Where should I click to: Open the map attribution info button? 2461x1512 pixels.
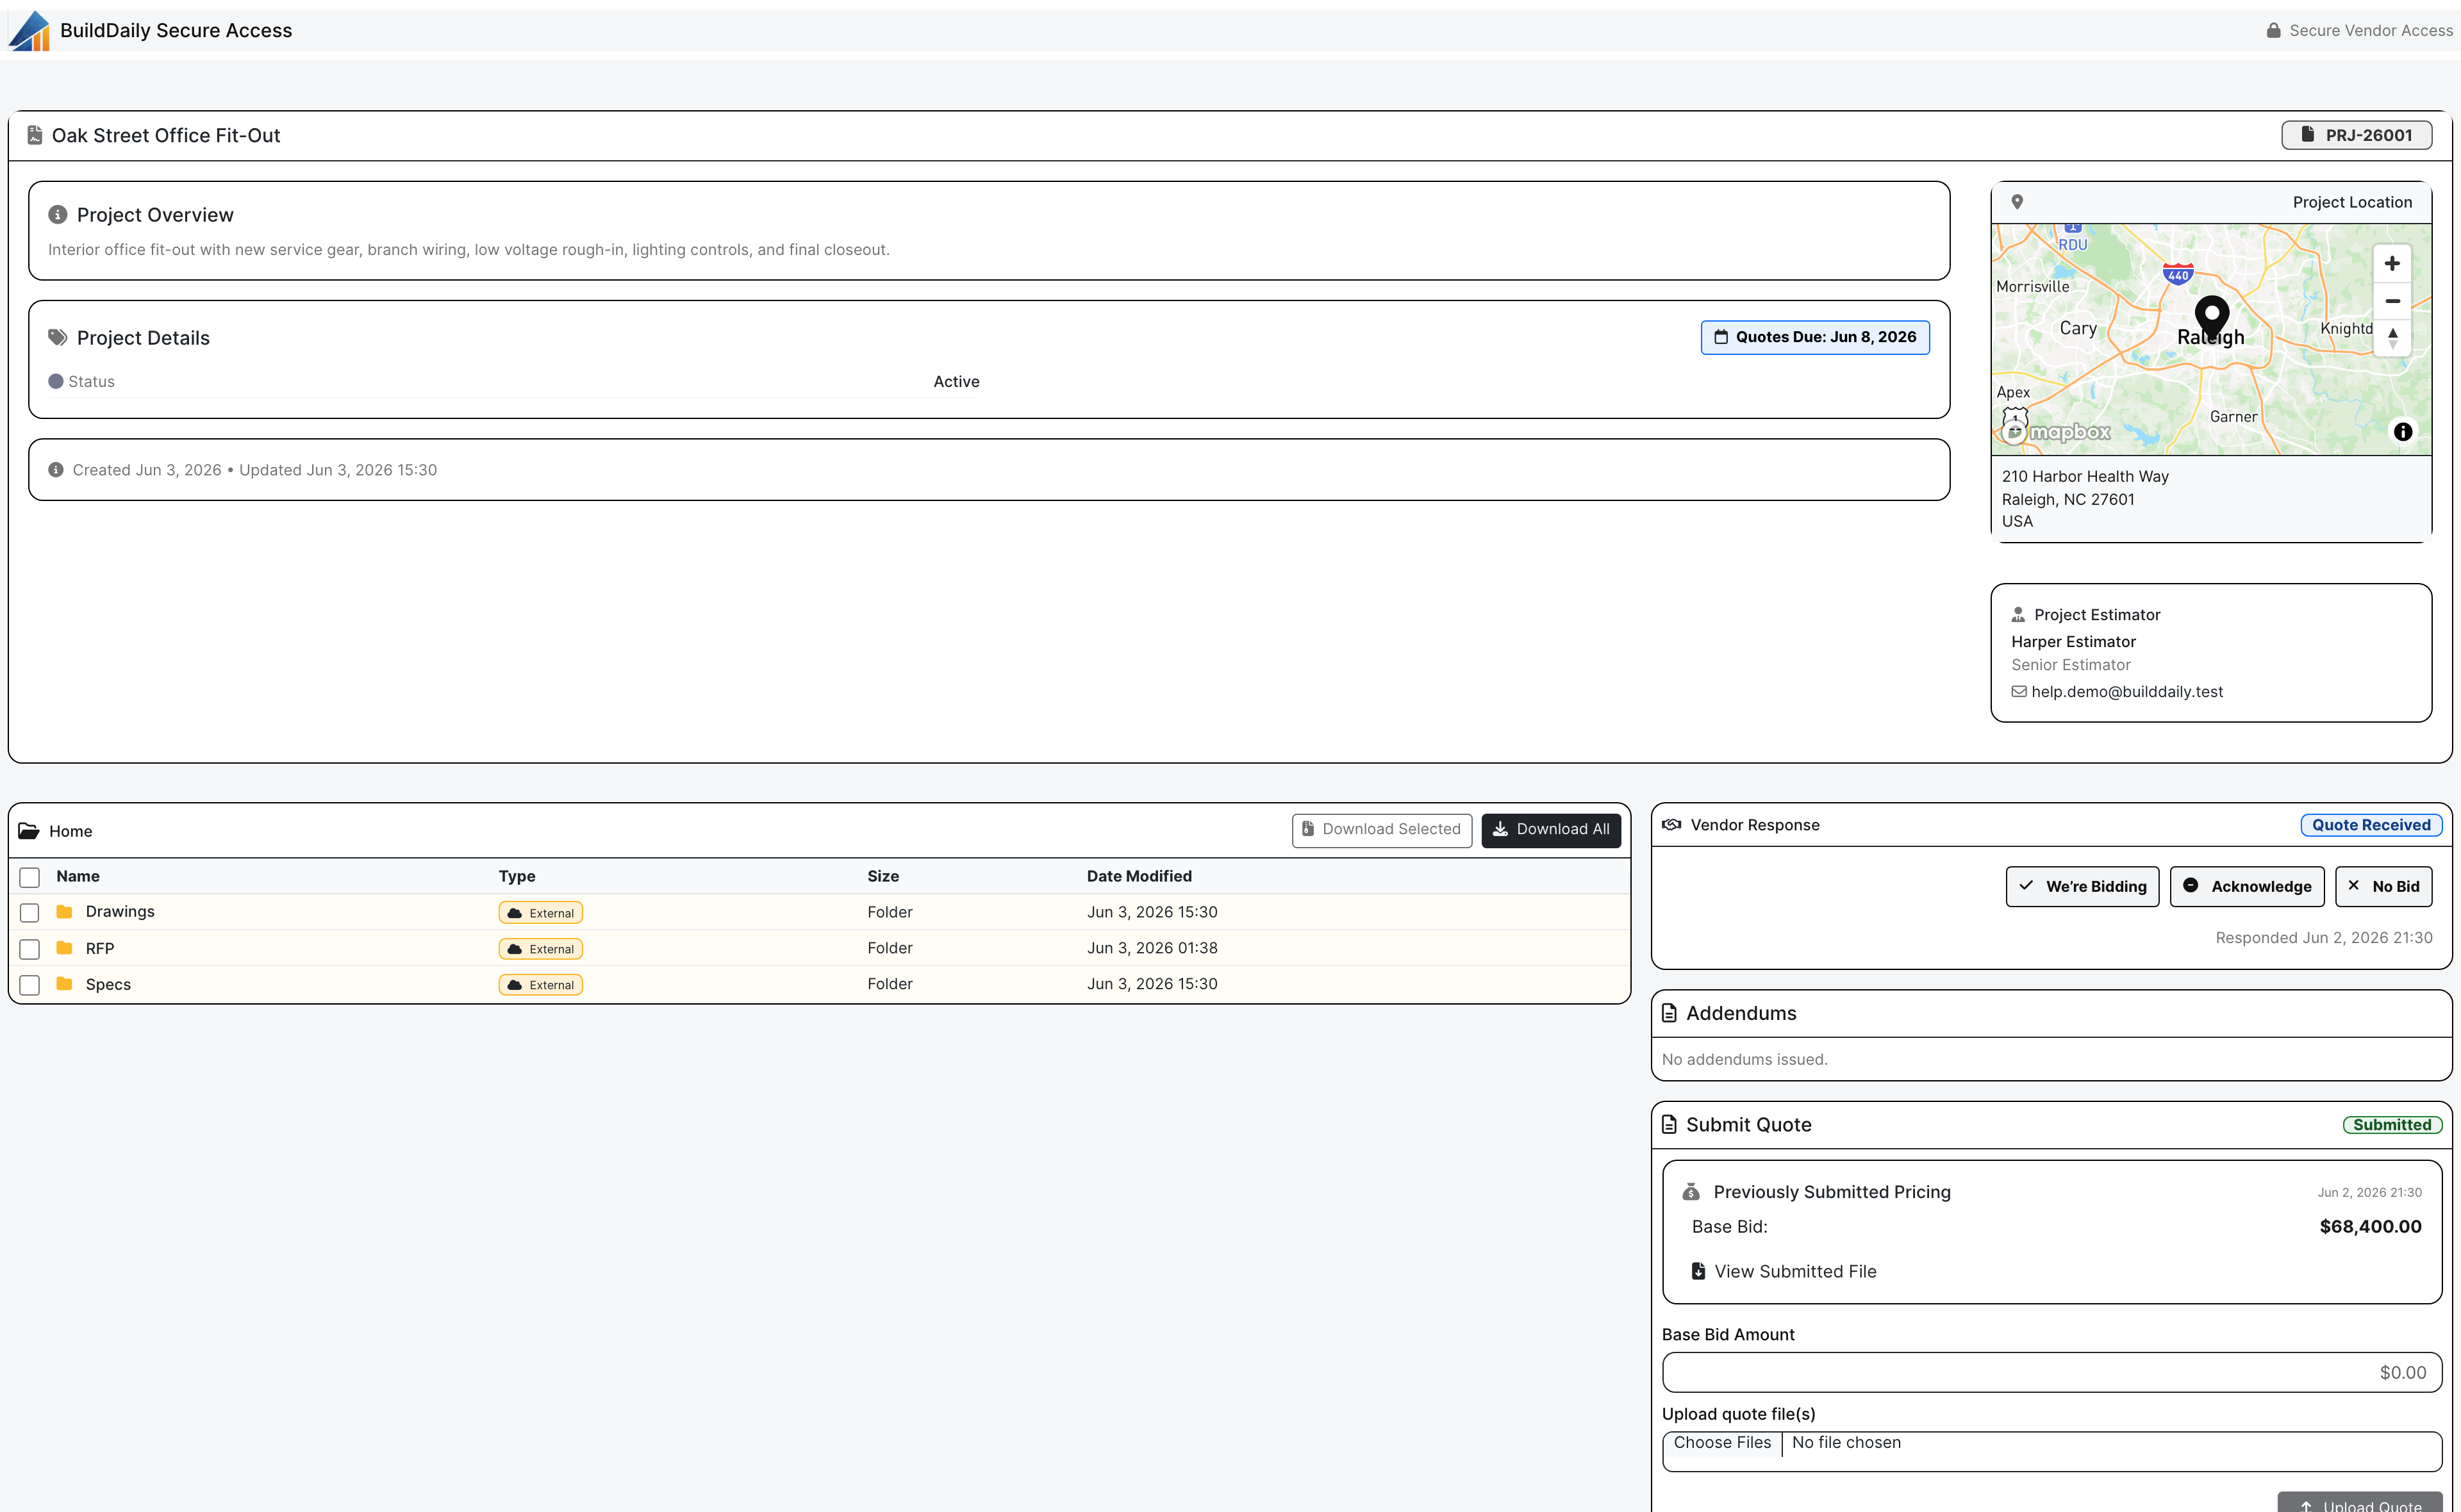point(2402,432)
